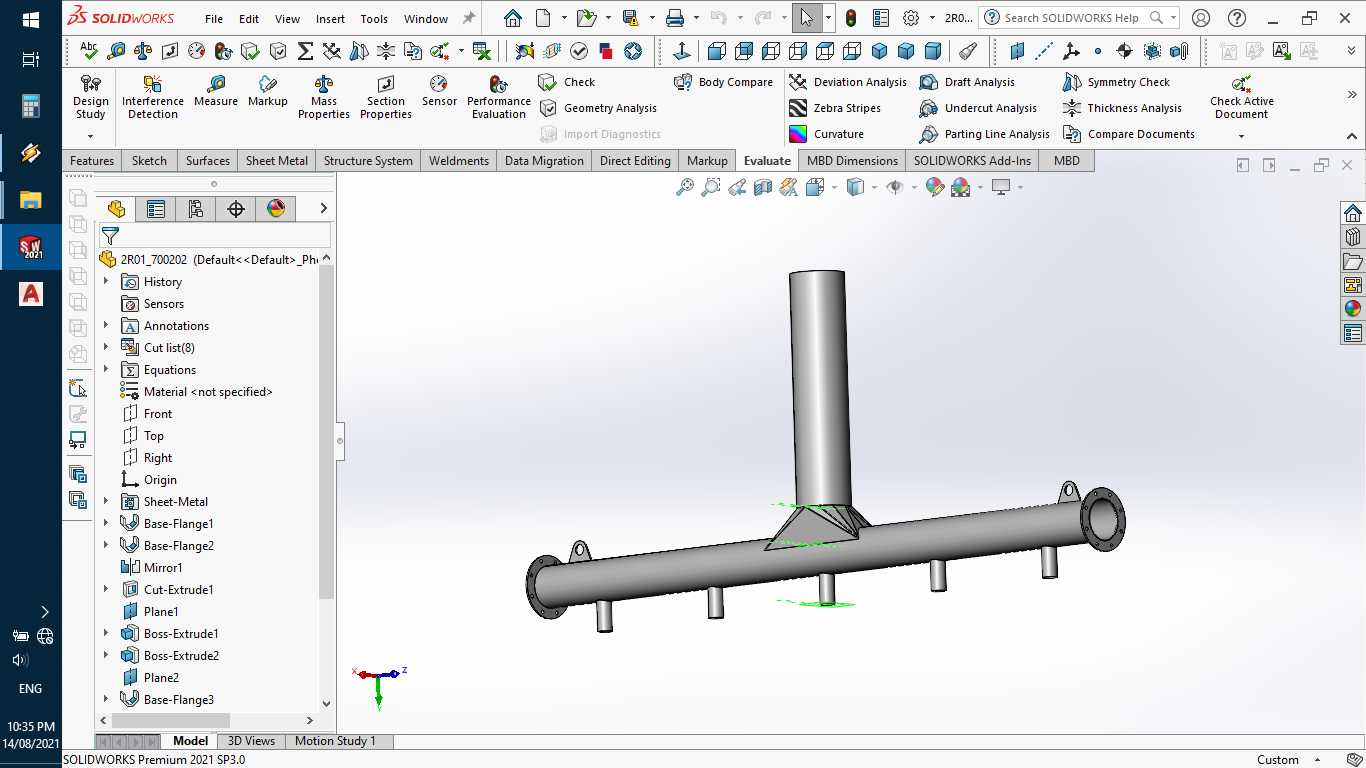Open Thickness Analysis tool
This screenshot has width=1366, height=768.
point(1123,108)
